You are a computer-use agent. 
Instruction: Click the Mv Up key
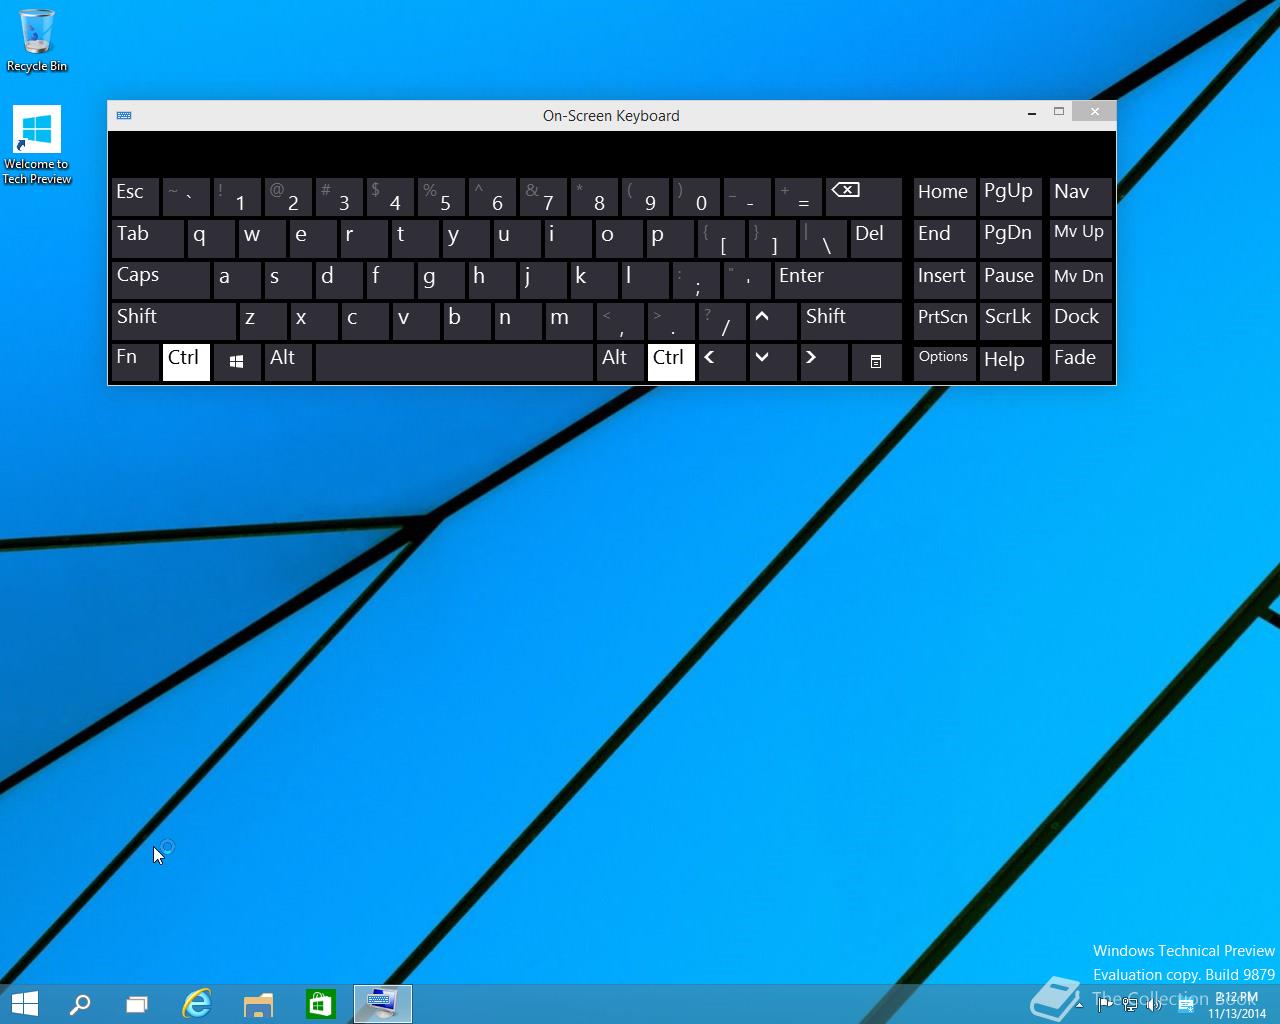tap(1080, 238)
